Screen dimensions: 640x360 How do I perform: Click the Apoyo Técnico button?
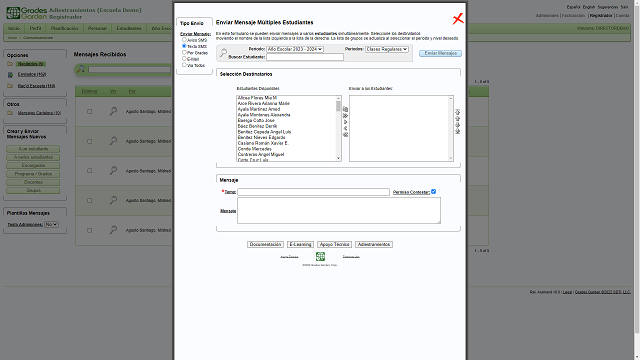coord(334,244)
